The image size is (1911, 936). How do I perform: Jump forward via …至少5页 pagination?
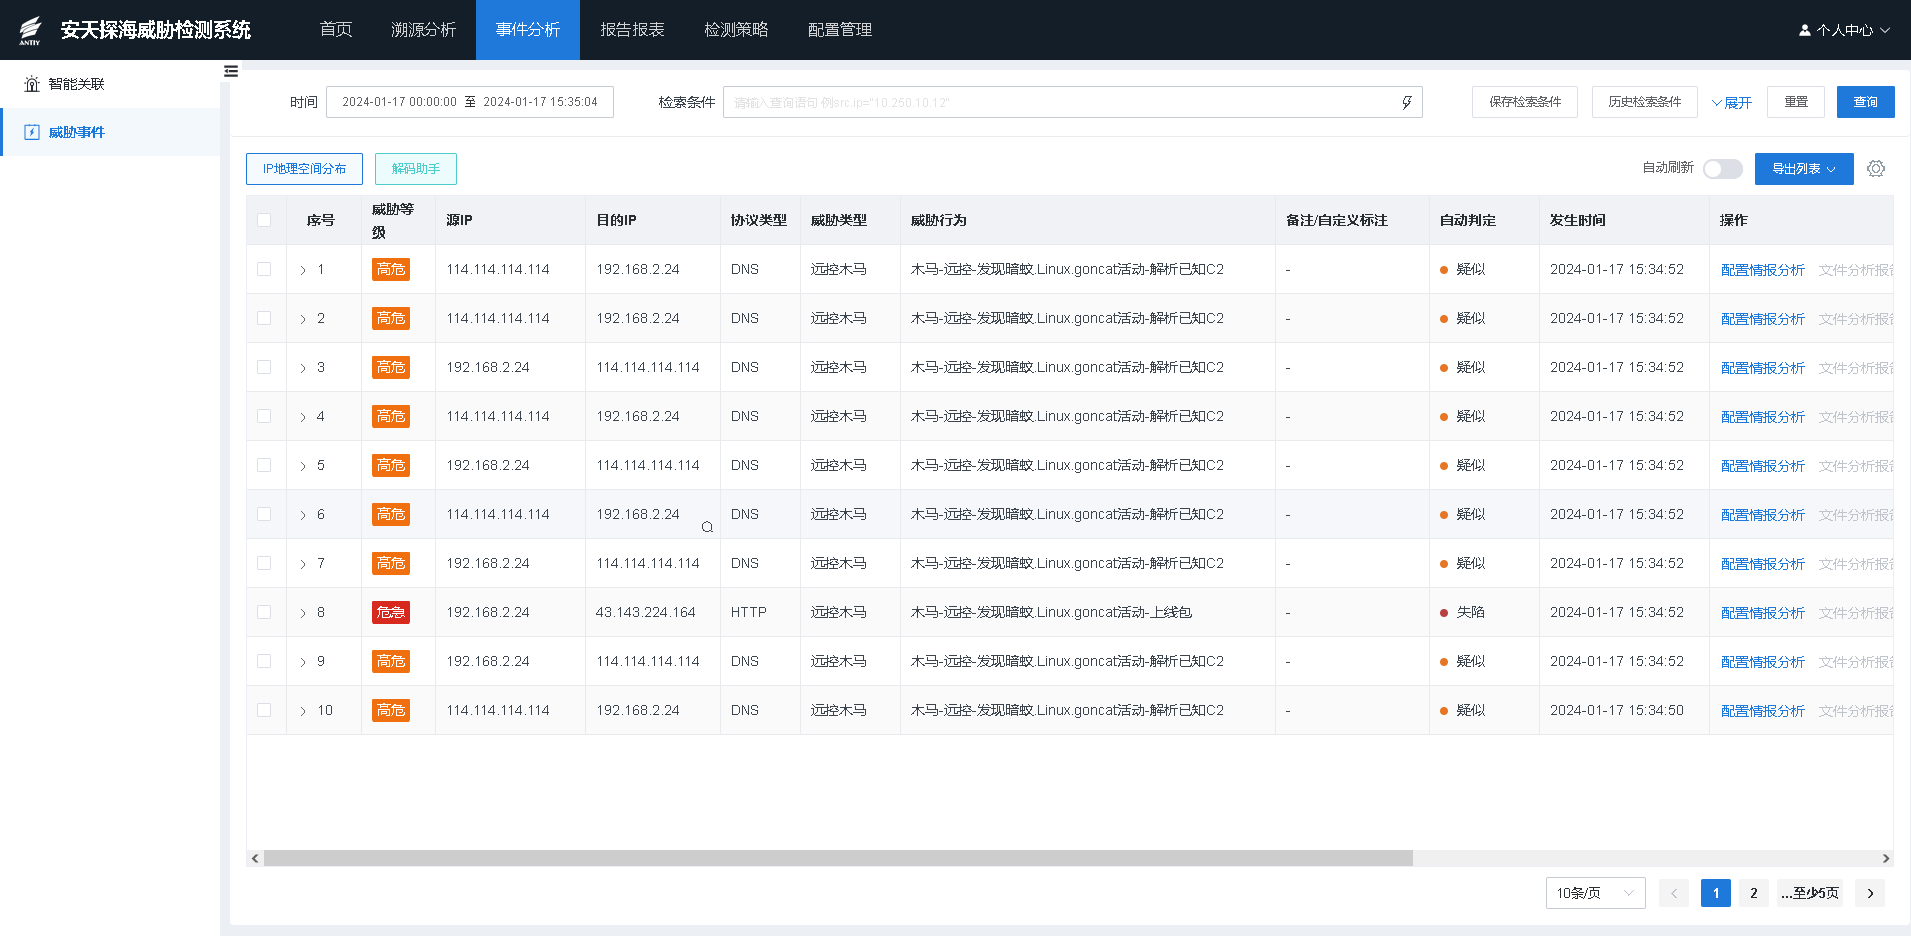point(1810,893)
